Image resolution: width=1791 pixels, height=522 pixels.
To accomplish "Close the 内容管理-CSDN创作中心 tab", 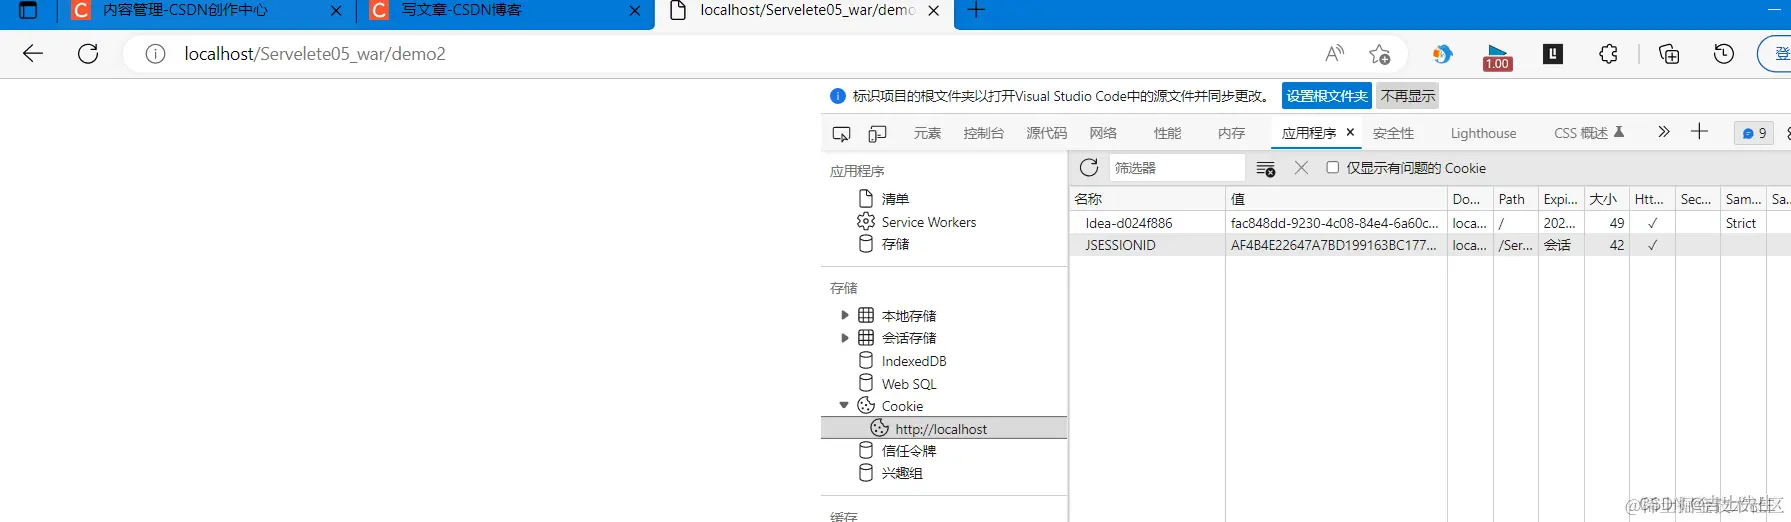I will 336,11.
